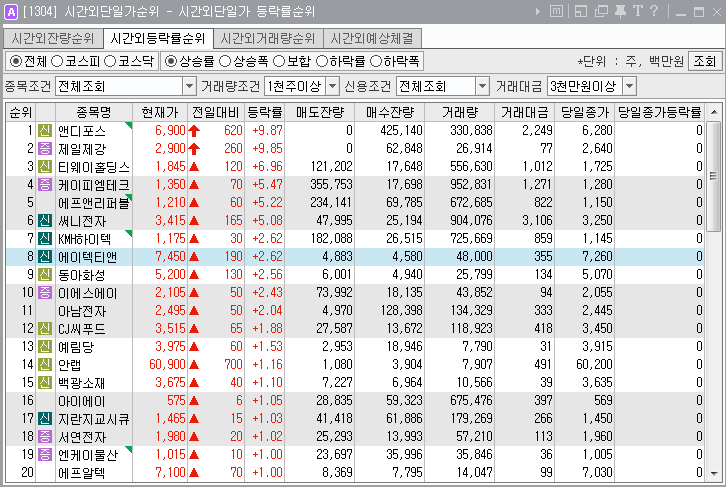Screen dimensions: 726x487
Task: Select the 코스닥 radio button
Action: coord(110,61)
